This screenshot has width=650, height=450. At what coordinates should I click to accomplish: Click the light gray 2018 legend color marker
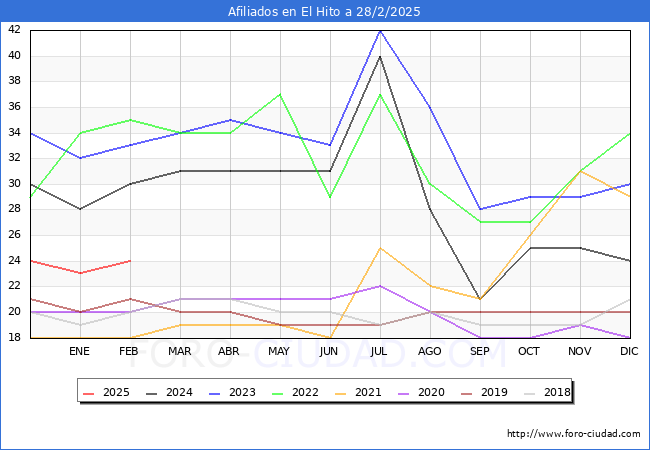(530, 393)
